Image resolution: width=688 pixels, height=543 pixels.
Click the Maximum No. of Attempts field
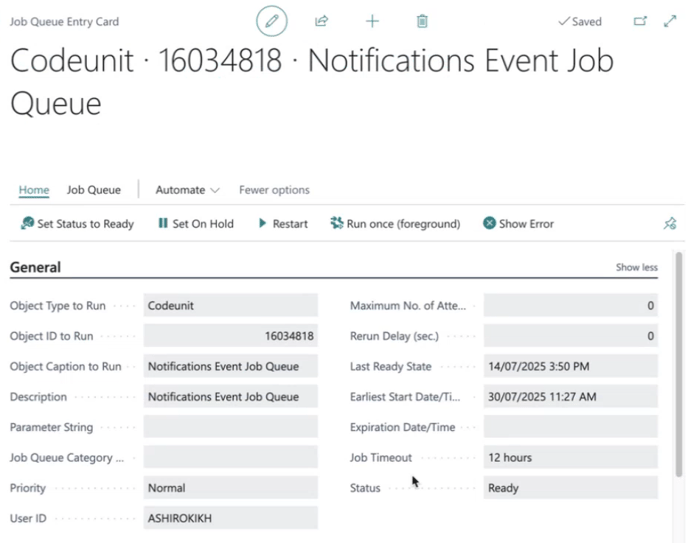click(x=570, y=305)
